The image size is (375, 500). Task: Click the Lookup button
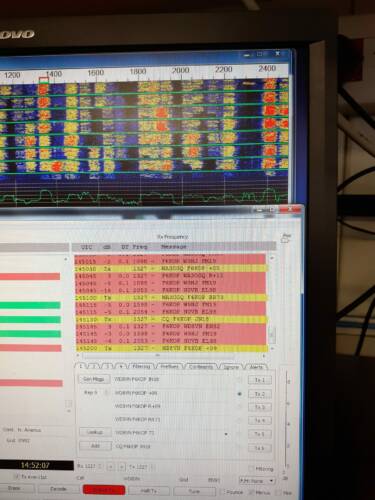click(95, 432)
